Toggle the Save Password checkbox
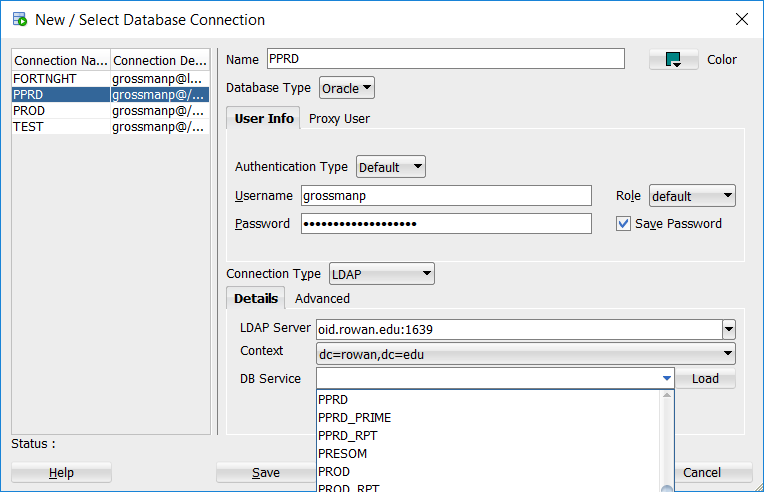The image size is (764, 492). [x=623, y=224]
